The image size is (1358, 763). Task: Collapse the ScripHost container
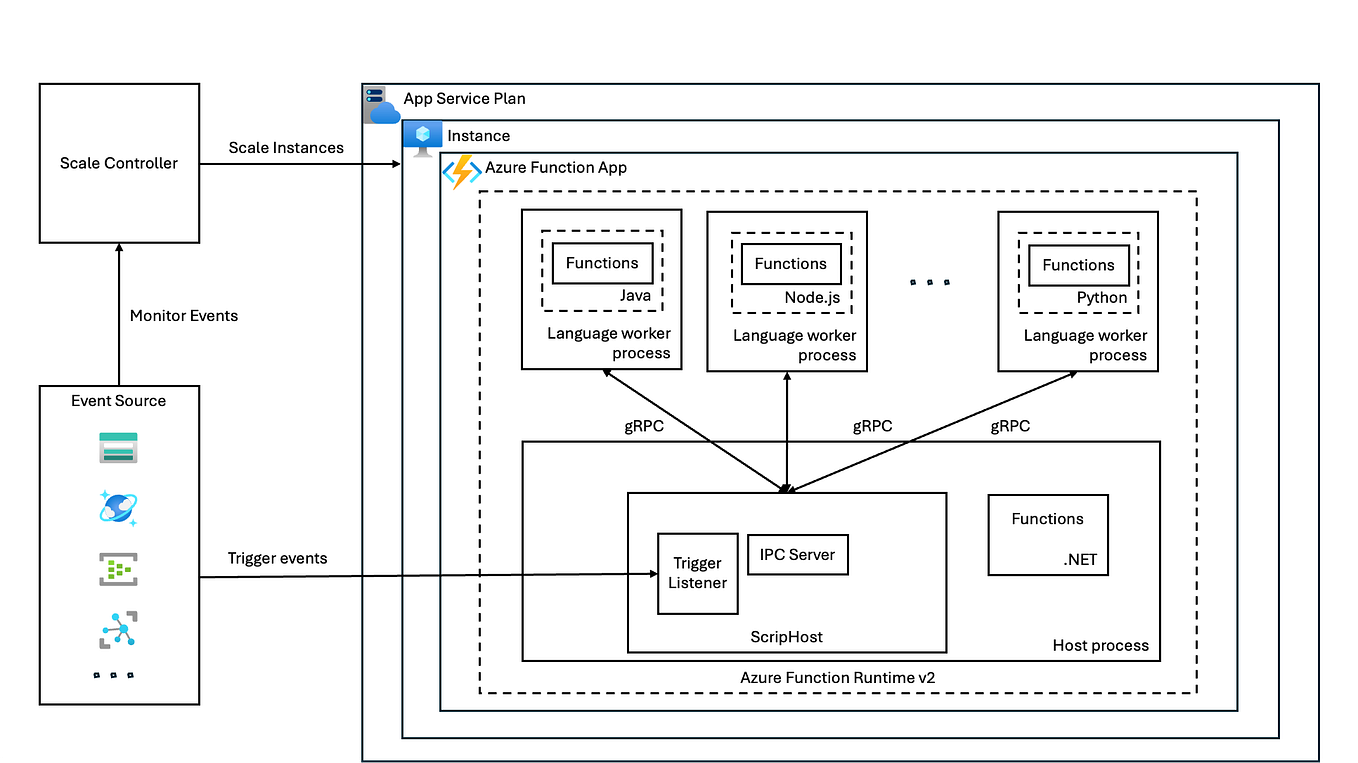pos(786,637)
